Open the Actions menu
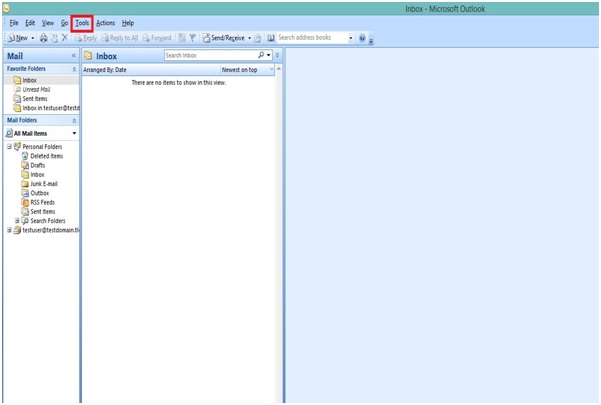 [105, 23]
